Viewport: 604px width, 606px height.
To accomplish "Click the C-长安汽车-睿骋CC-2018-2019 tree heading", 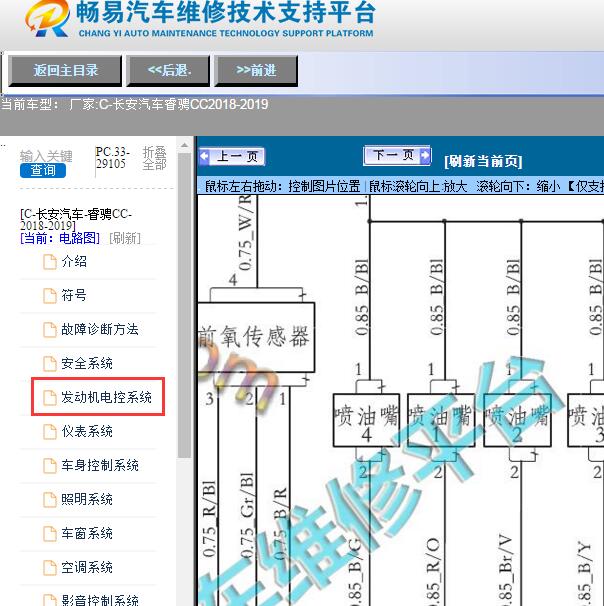I will tap(76, 220).
